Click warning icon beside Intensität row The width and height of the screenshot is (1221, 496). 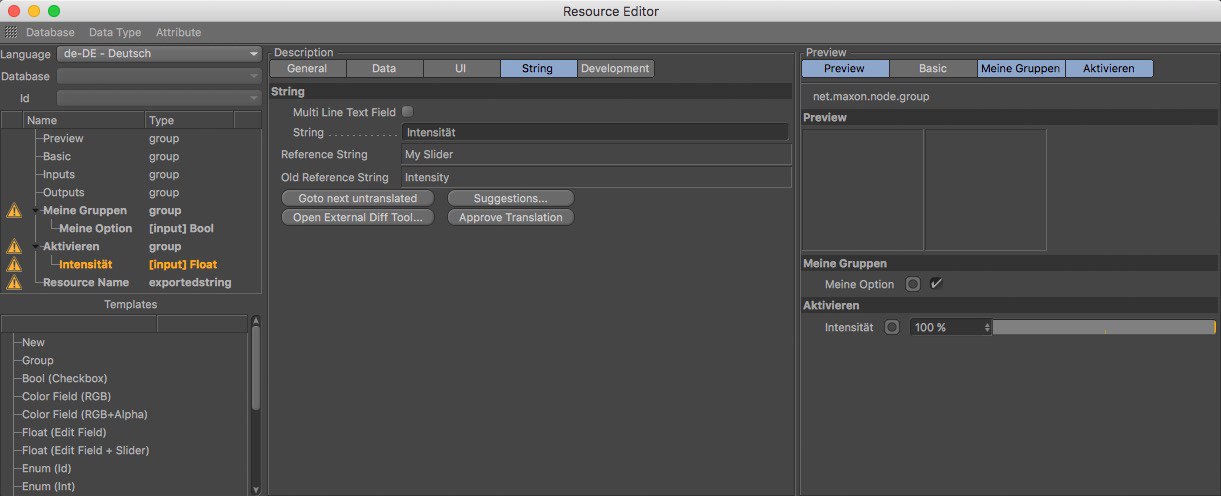pos(14,265)
